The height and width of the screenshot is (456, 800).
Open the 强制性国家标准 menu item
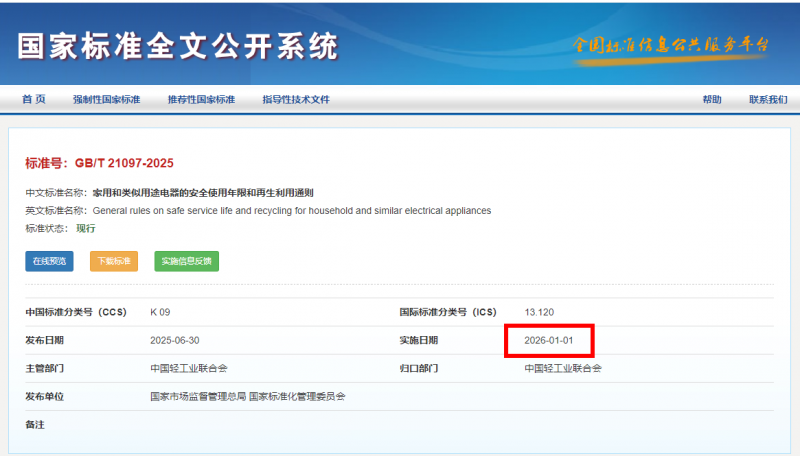(x=106, y=100)
